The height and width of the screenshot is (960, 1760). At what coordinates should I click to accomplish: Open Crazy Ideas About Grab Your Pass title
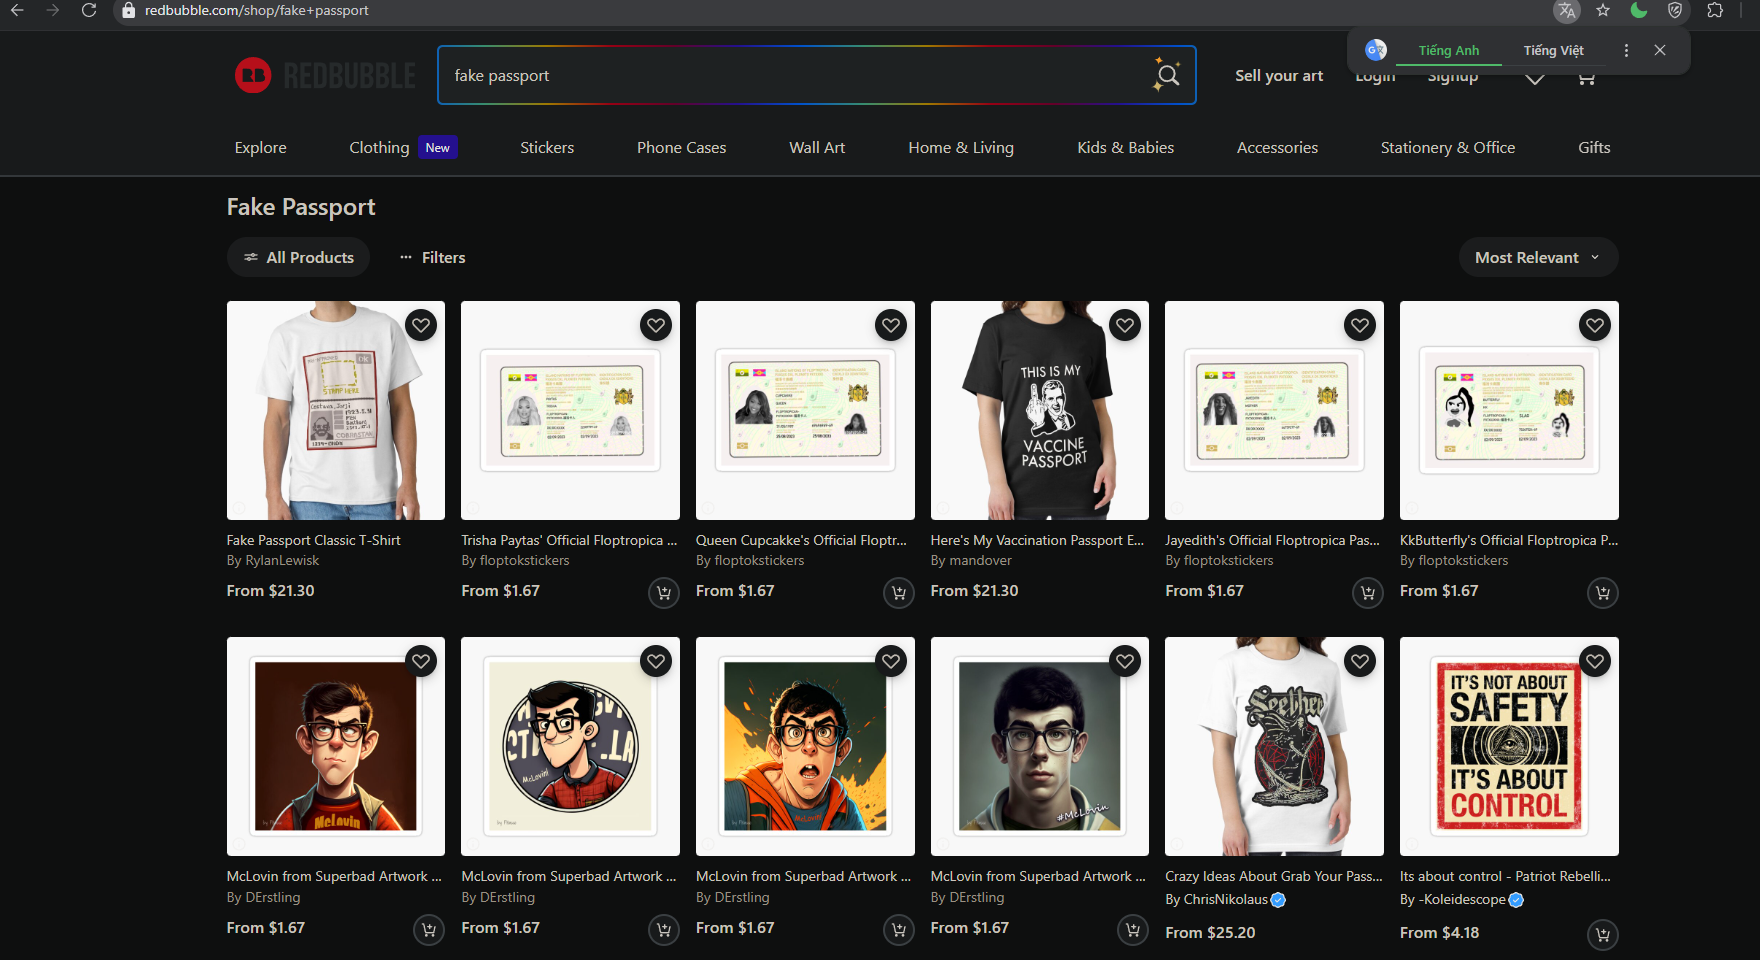coord(1274,876)
